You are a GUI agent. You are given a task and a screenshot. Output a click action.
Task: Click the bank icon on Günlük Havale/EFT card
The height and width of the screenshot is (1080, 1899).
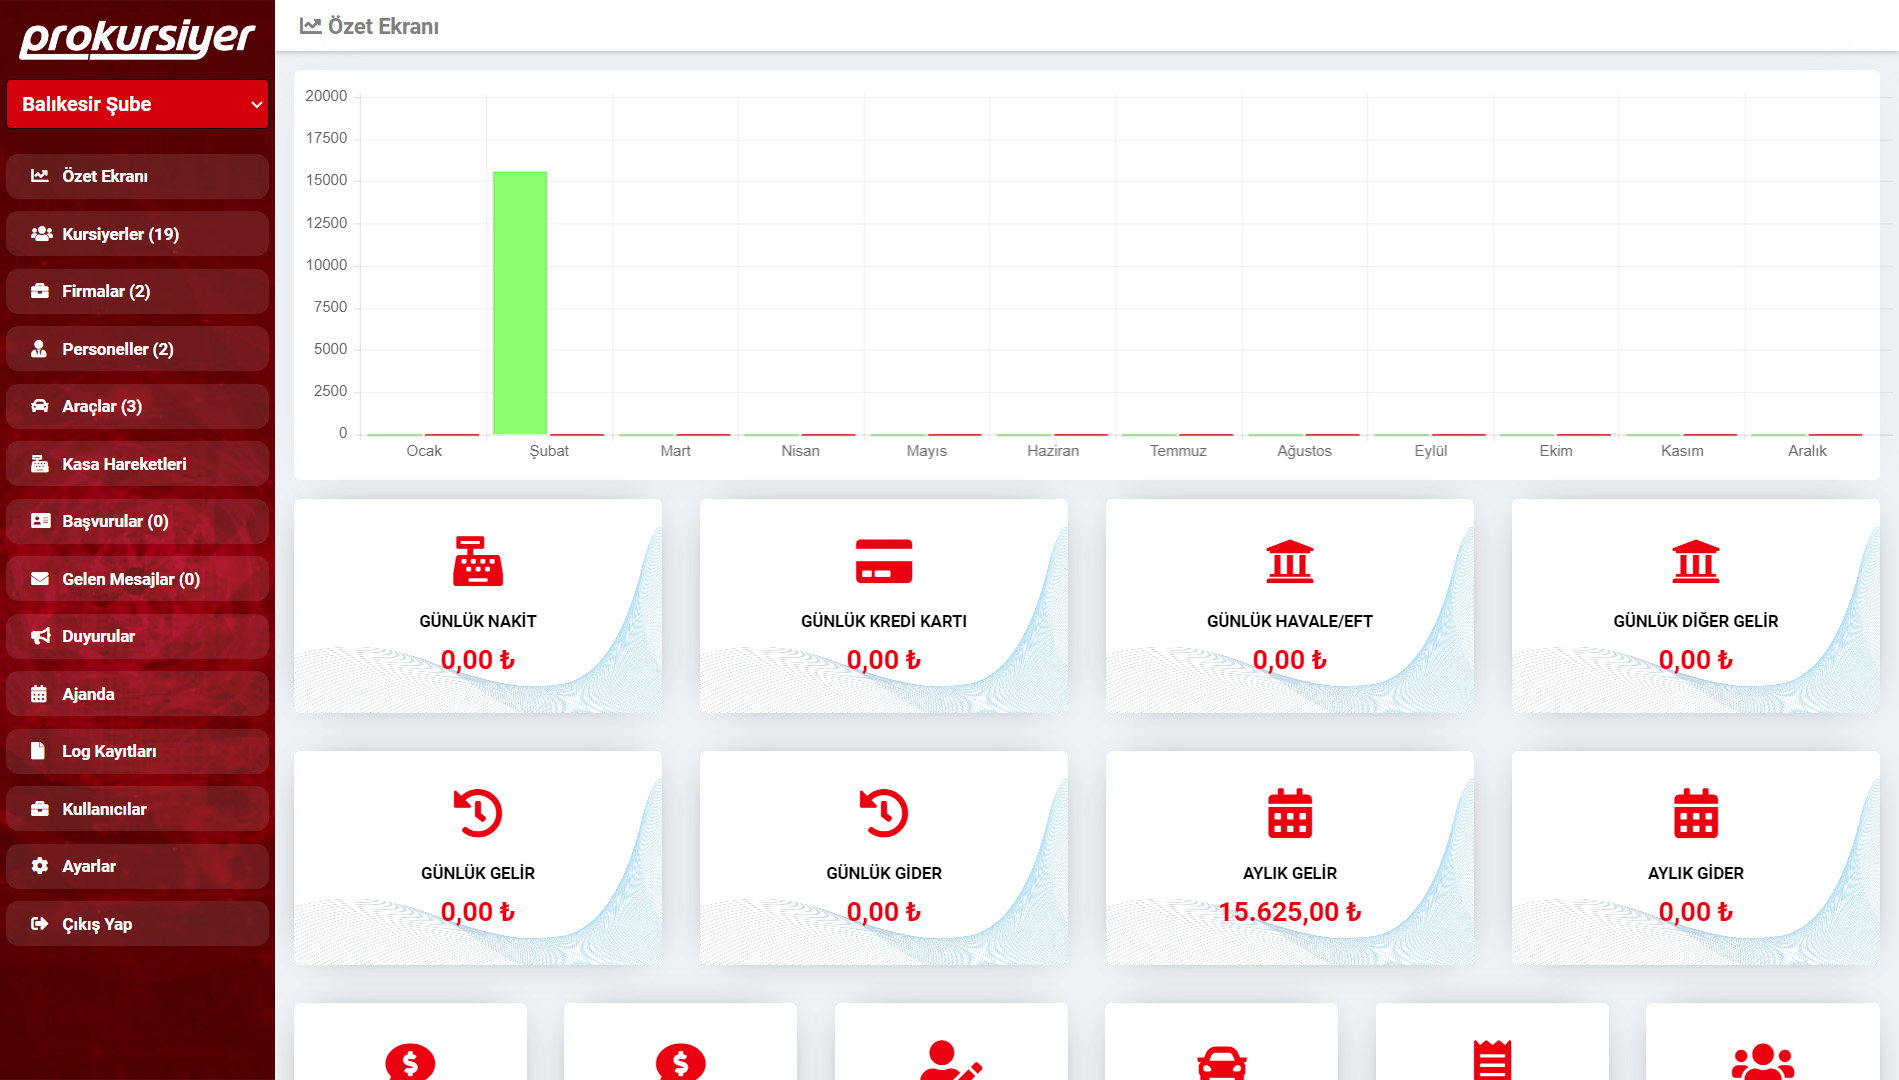coord(1290,561)
